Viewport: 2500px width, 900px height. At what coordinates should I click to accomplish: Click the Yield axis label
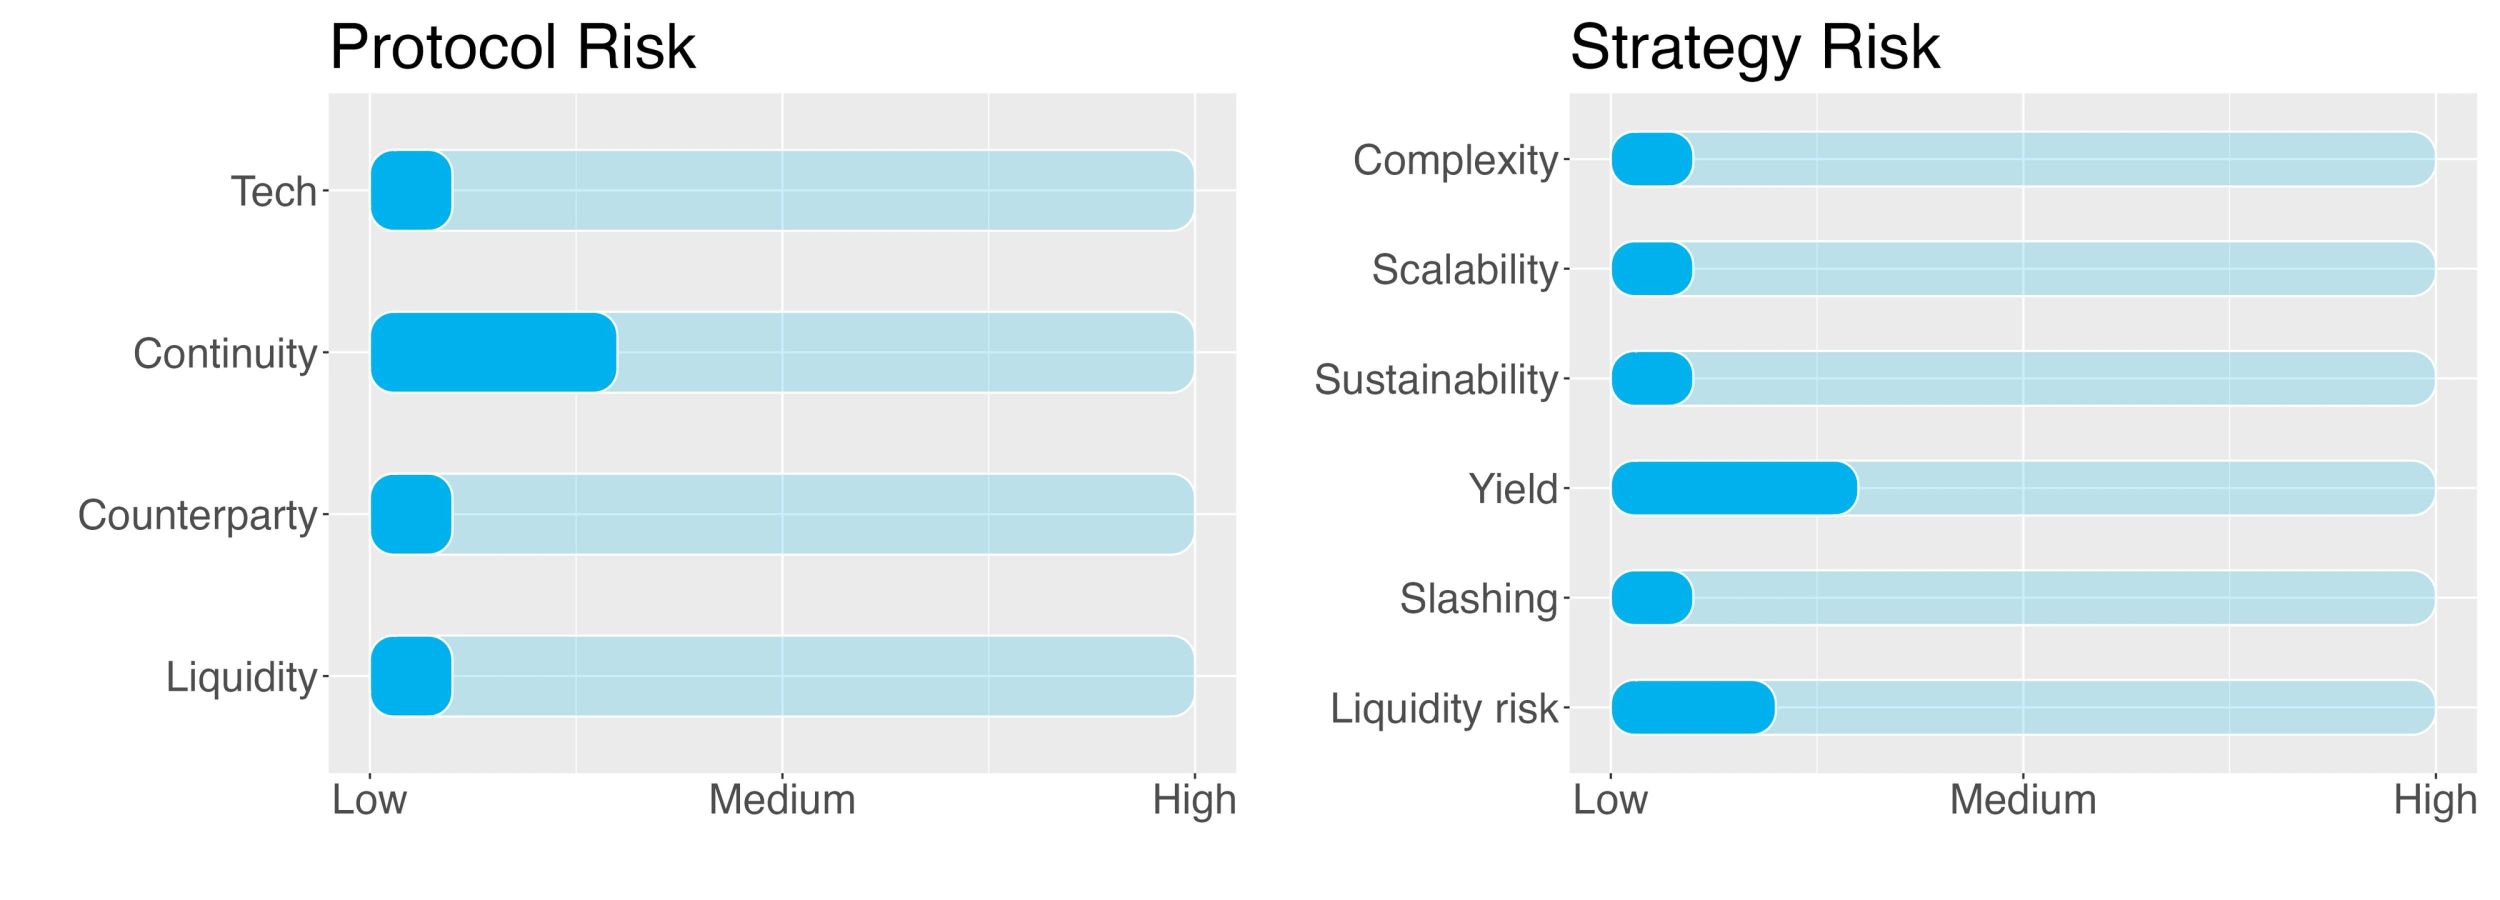coord(1513,489)
